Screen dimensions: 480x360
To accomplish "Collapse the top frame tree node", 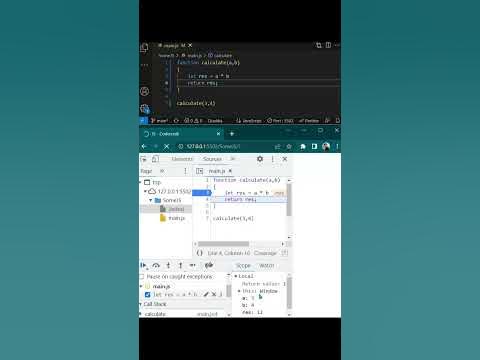I will pos(141,182).
